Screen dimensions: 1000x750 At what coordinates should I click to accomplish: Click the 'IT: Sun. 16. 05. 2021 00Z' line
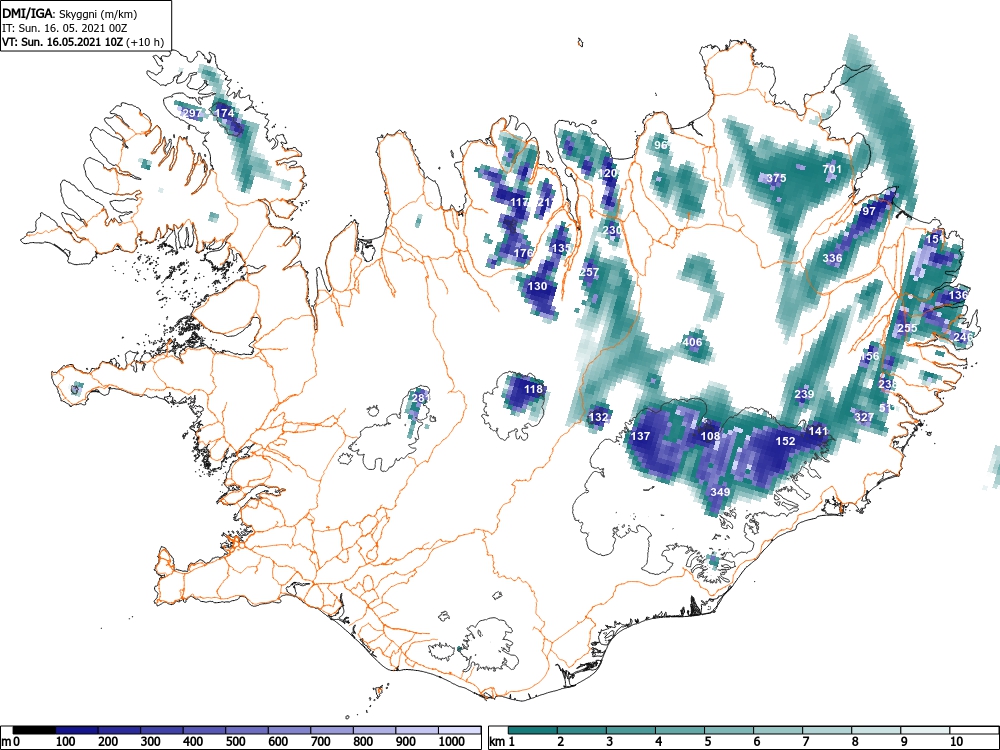(x=62, y=28)
